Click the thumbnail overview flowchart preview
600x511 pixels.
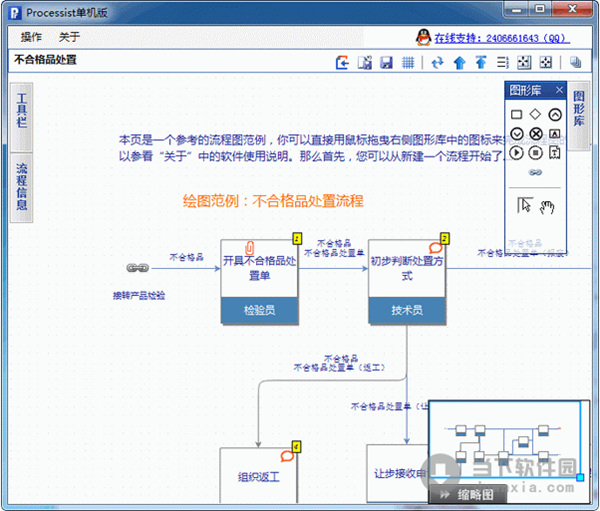coord(504,439)
